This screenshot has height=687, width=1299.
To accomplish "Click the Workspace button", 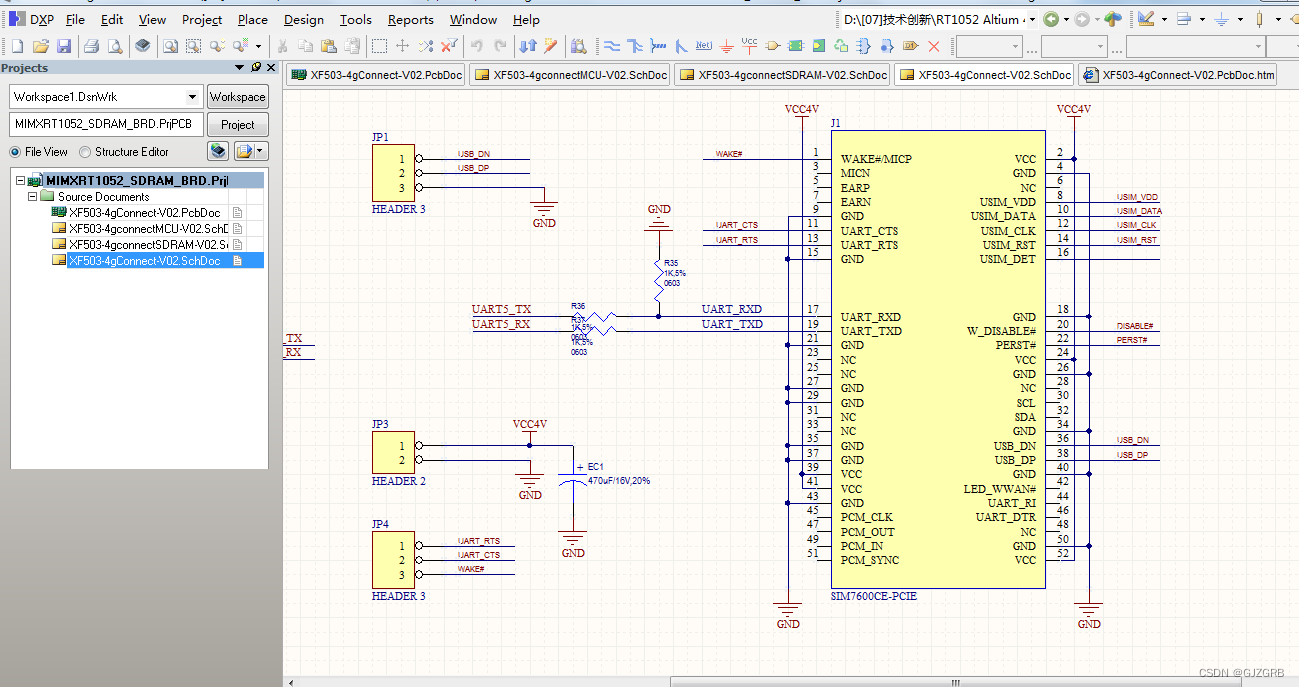I will tap(237, 96).
